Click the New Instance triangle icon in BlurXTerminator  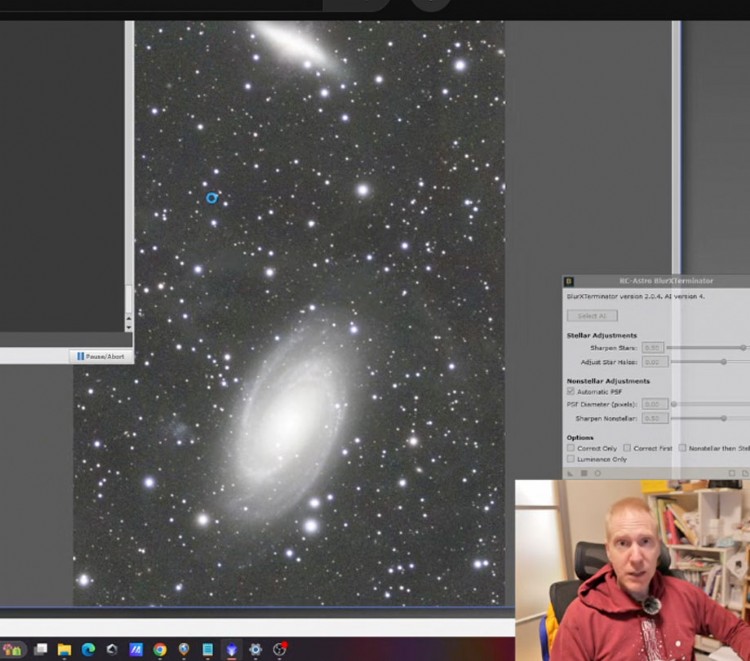point(570,473)
